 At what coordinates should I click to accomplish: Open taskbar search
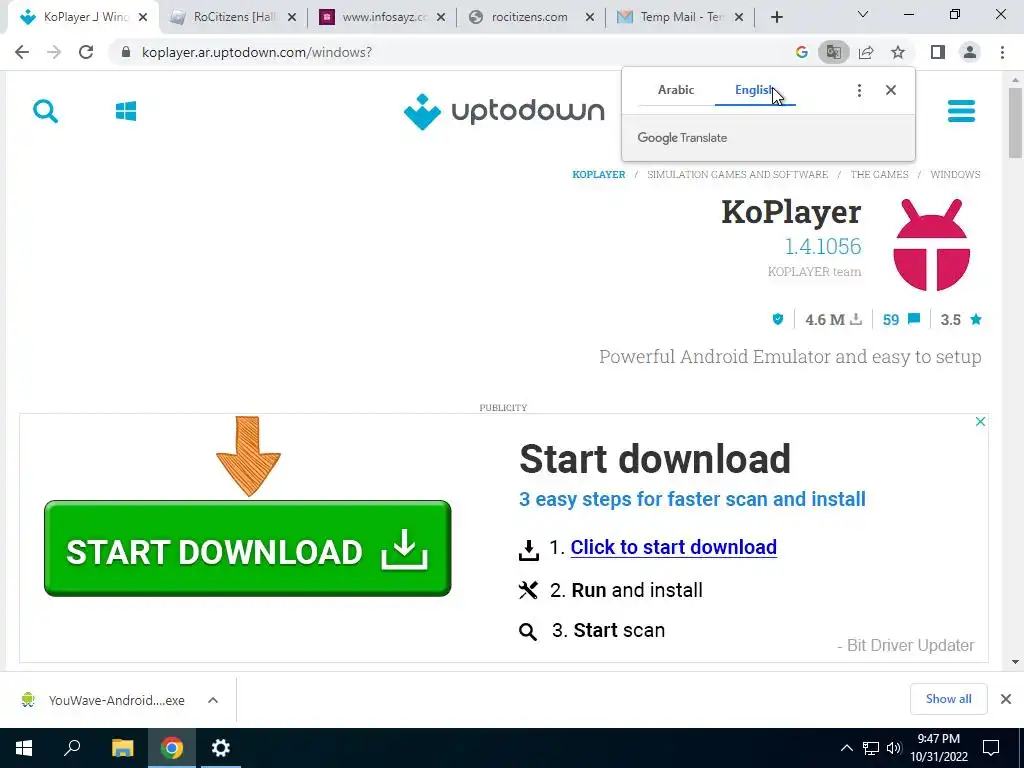(x=72, y=748)
